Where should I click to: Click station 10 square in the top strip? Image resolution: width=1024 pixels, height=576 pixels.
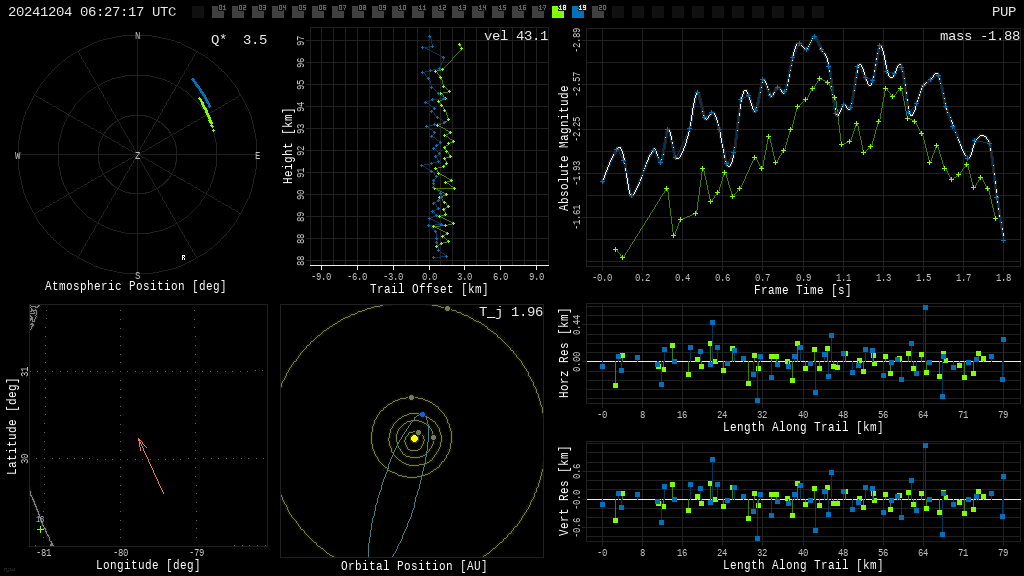(x=398, y=12)
